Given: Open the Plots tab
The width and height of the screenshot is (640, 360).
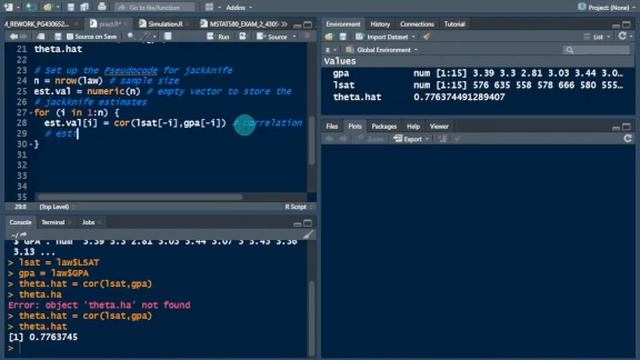Looking at the screenshot, I should [x=355, y=127].
